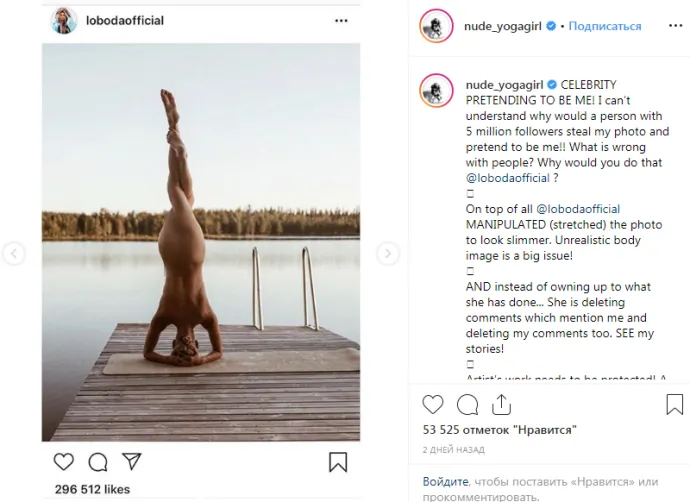This screenshot has width=690, height=502.
Task: Like the lobodaofficial post with heart icon
Action: pos(64,462)
